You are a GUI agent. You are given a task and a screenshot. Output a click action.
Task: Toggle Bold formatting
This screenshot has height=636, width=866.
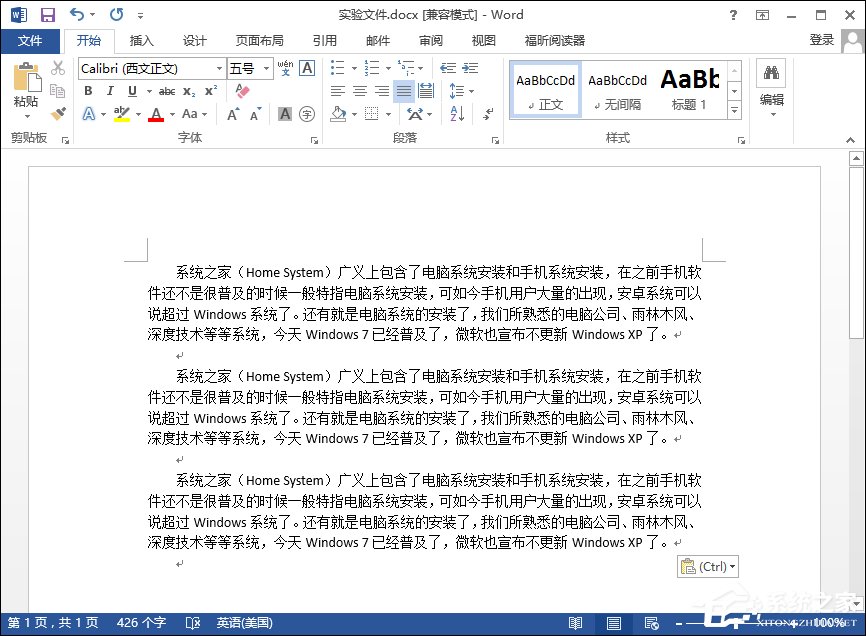(88, 91)
